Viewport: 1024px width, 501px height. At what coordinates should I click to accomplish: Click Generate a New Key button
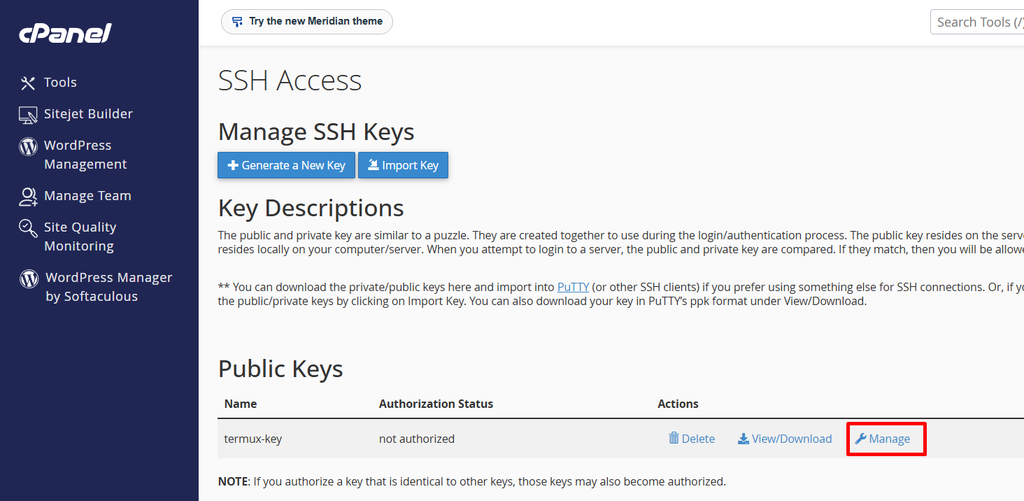[286, 165]
